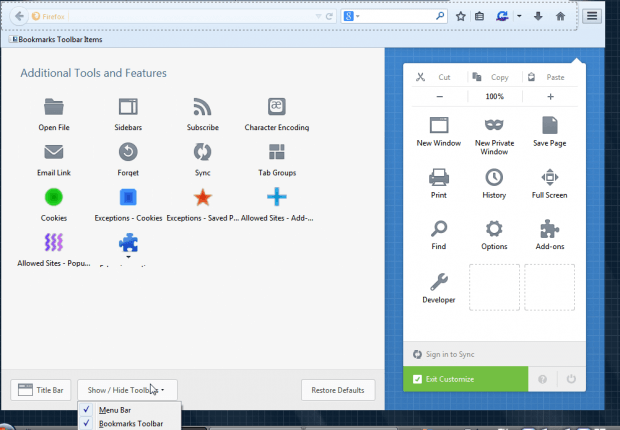This screenshot has height=430, width=620.
Task: Click the New Private Window mask icon
Action: tap(494, 125)
